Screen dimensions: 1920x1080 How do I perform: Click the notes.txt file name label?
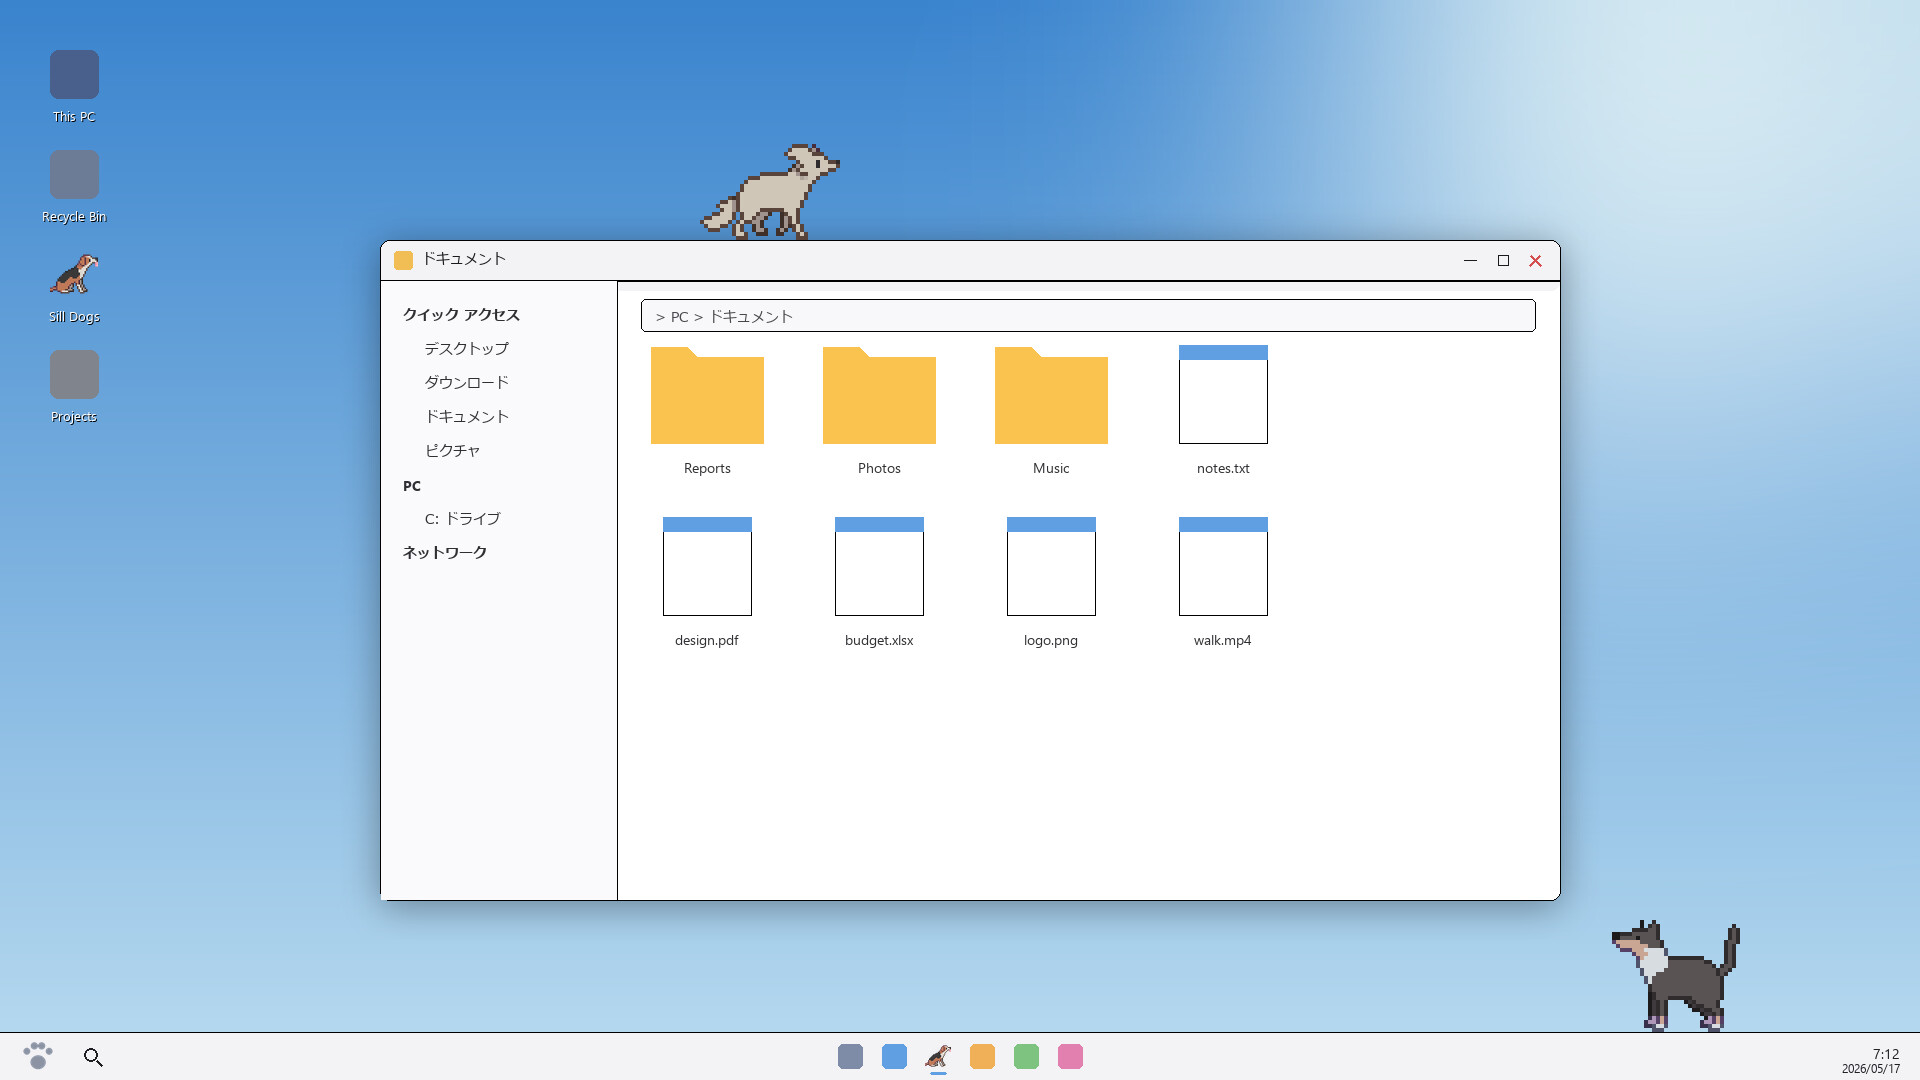tap(1223, 468)
